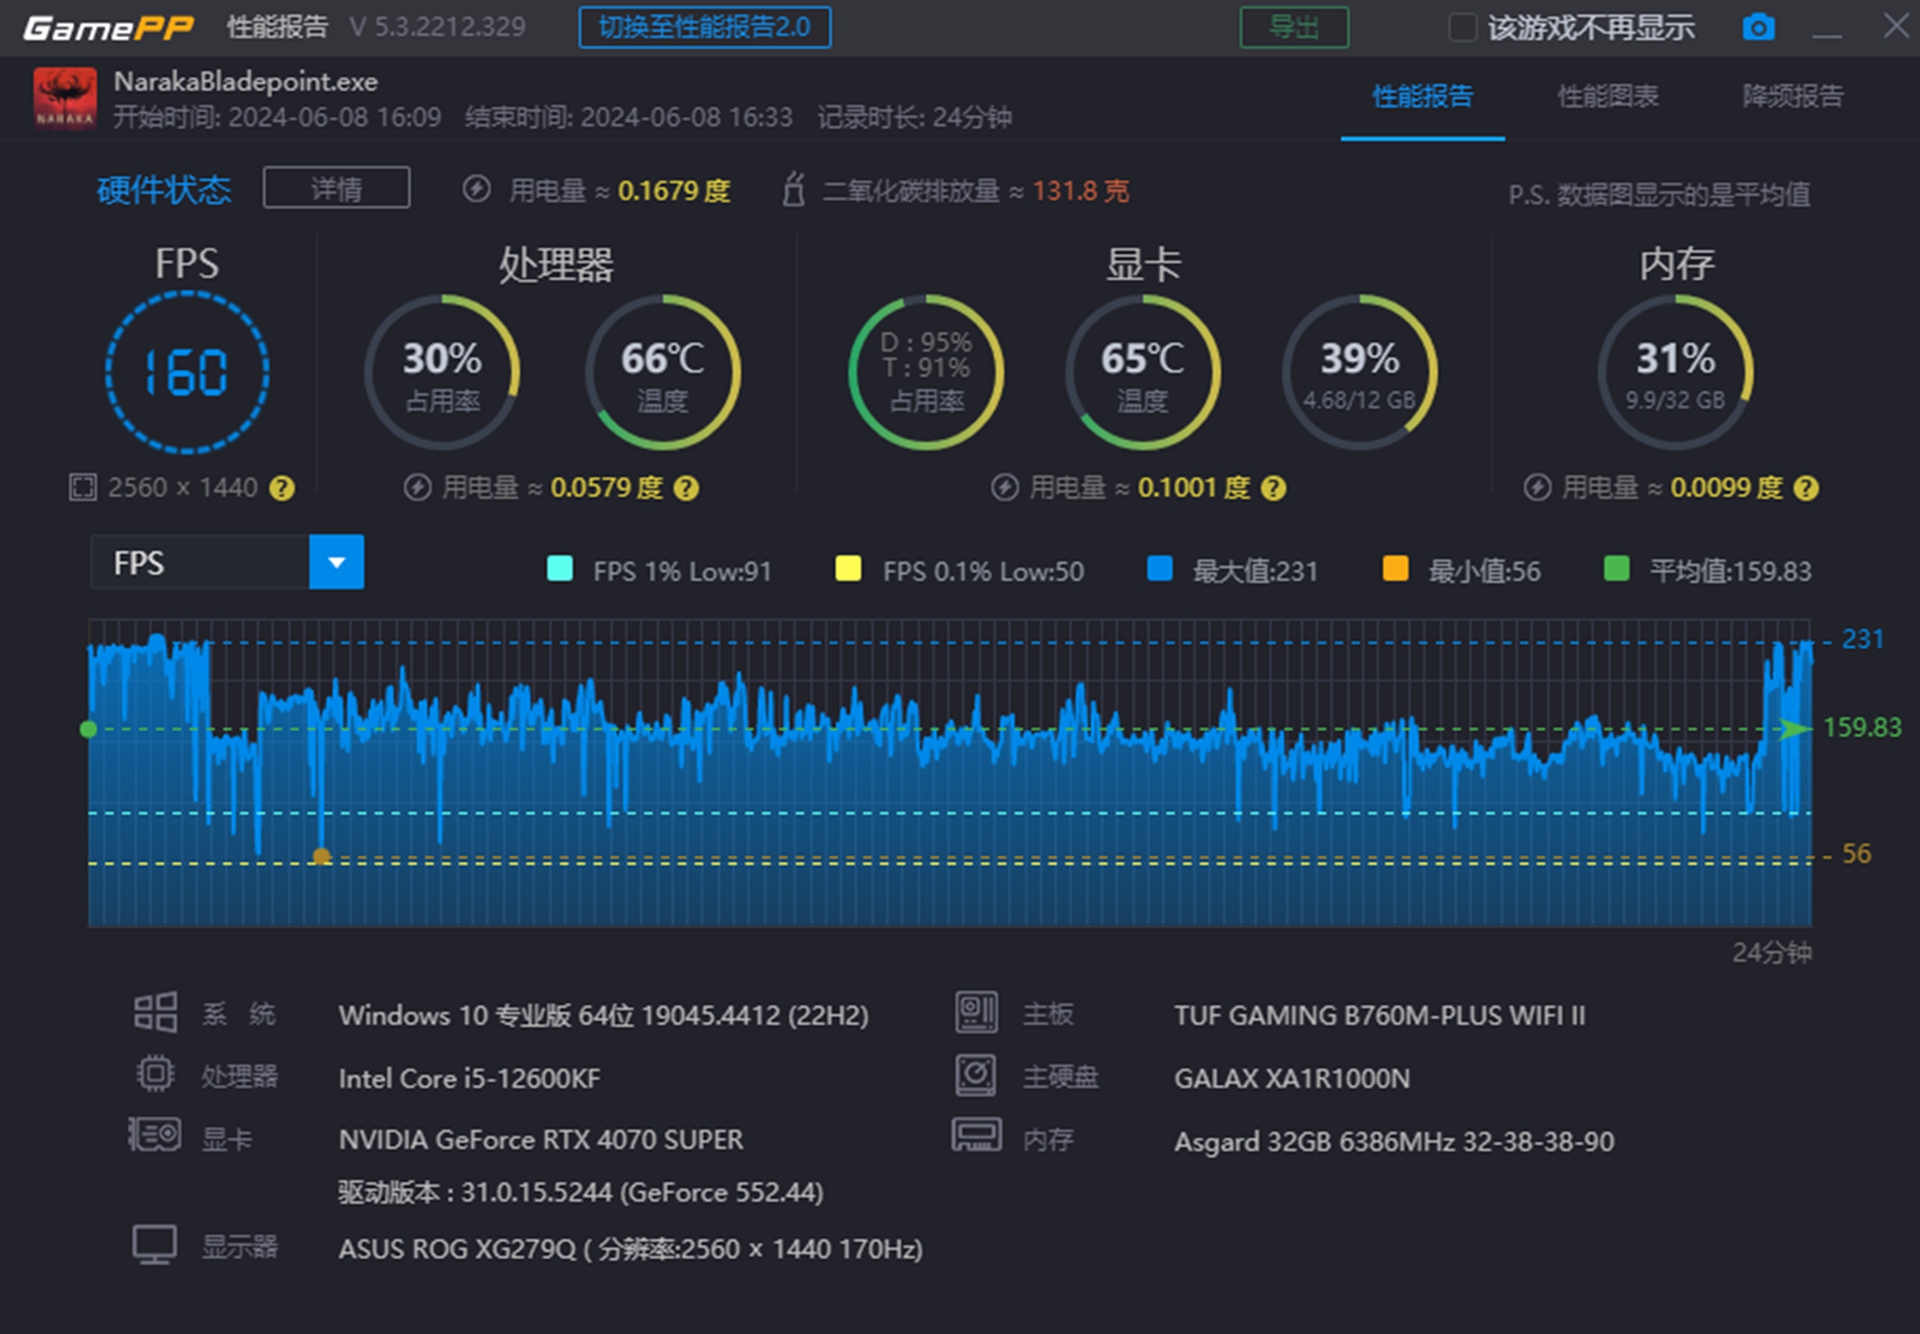Toggle the FPS 1% Low legend square
Viewport: 1920px width, 1334px height.
tap(560, 569)
